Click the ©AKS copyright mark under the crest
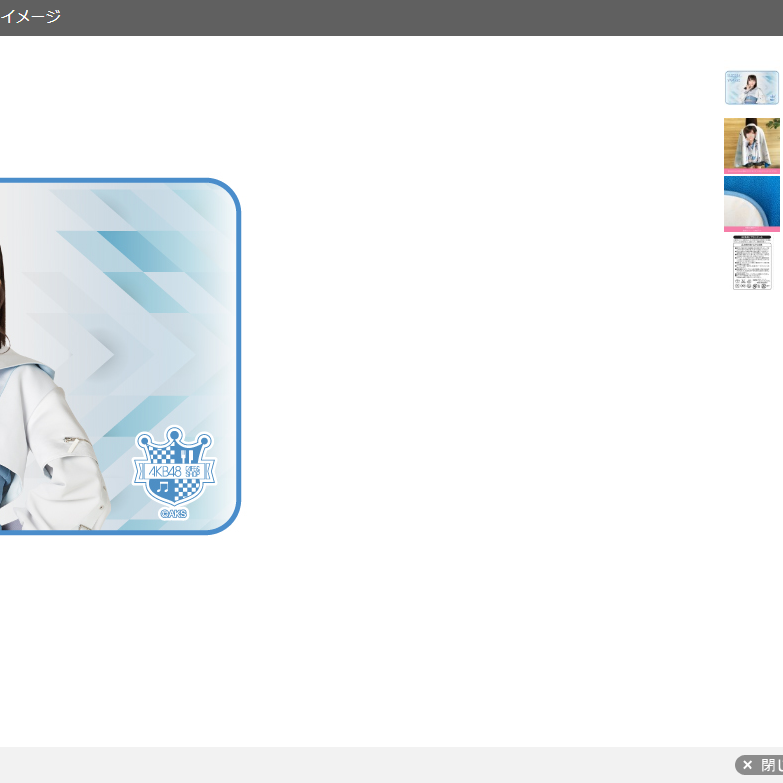The image size is (783, 783). click(x=173, y=514)
